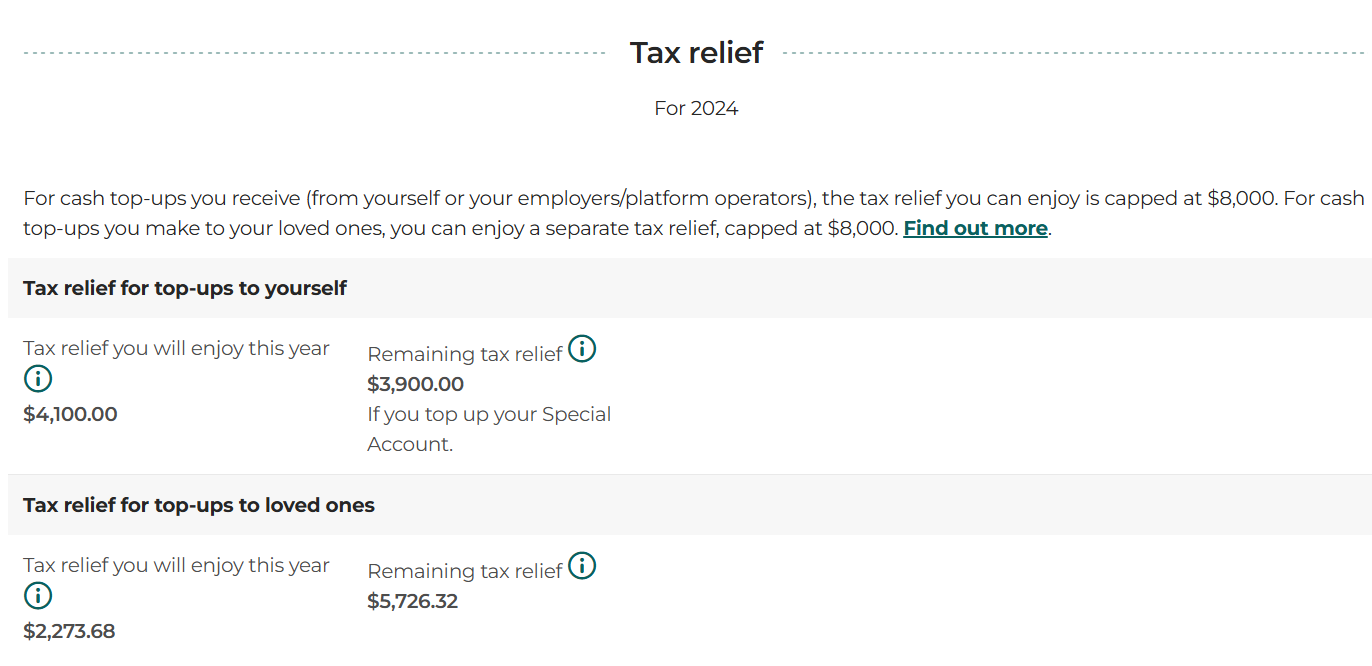This screenshot has width=1372, height=666.
Task: Click info icon under yourself top-ups enjoyed relief
Action: point(38,379)
